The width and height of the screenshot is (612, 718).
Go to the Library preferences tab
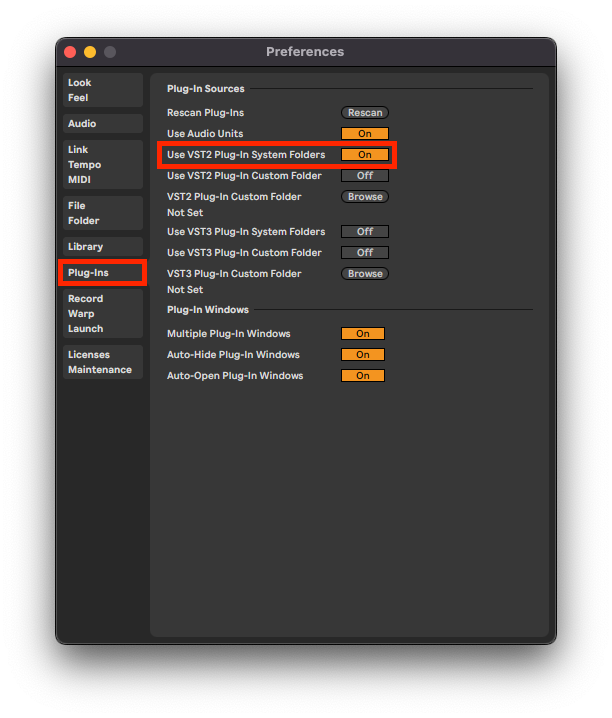click(x=102, y=247)
